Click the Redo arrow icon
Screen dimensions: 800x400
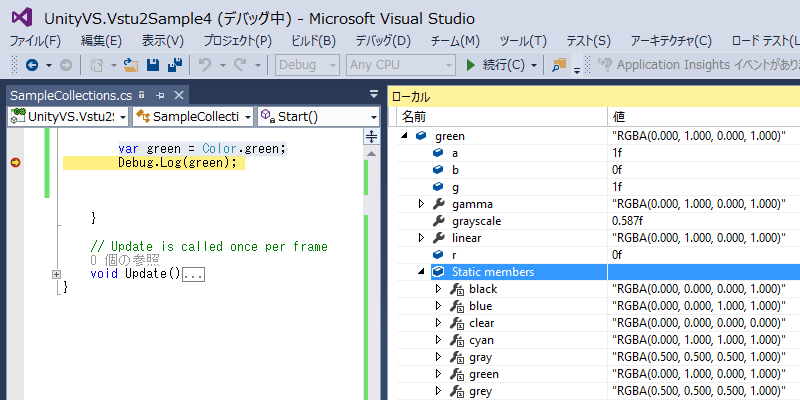(240, 65)
